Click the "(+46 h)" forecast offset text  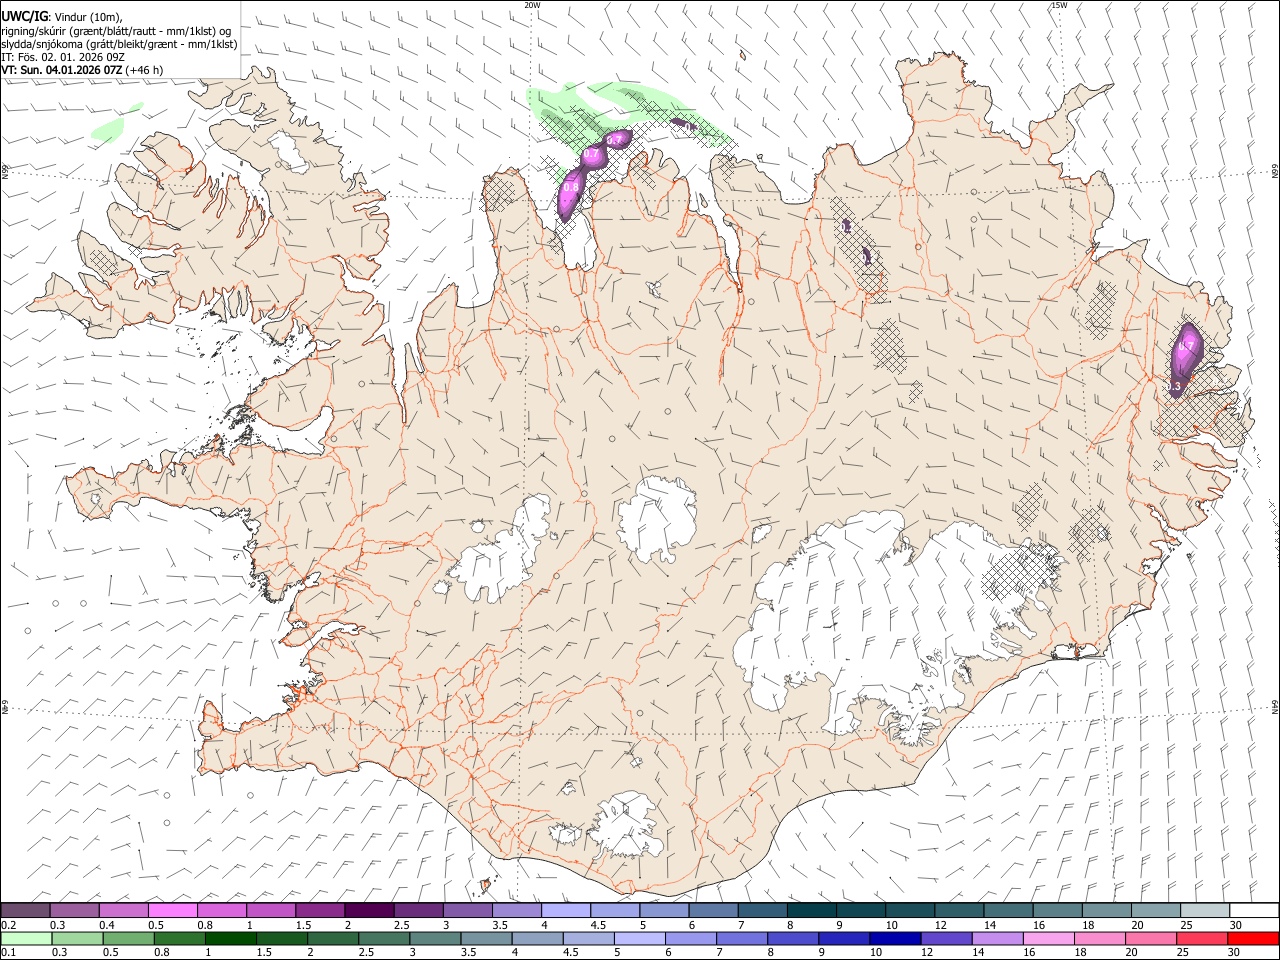coord(145,71)
